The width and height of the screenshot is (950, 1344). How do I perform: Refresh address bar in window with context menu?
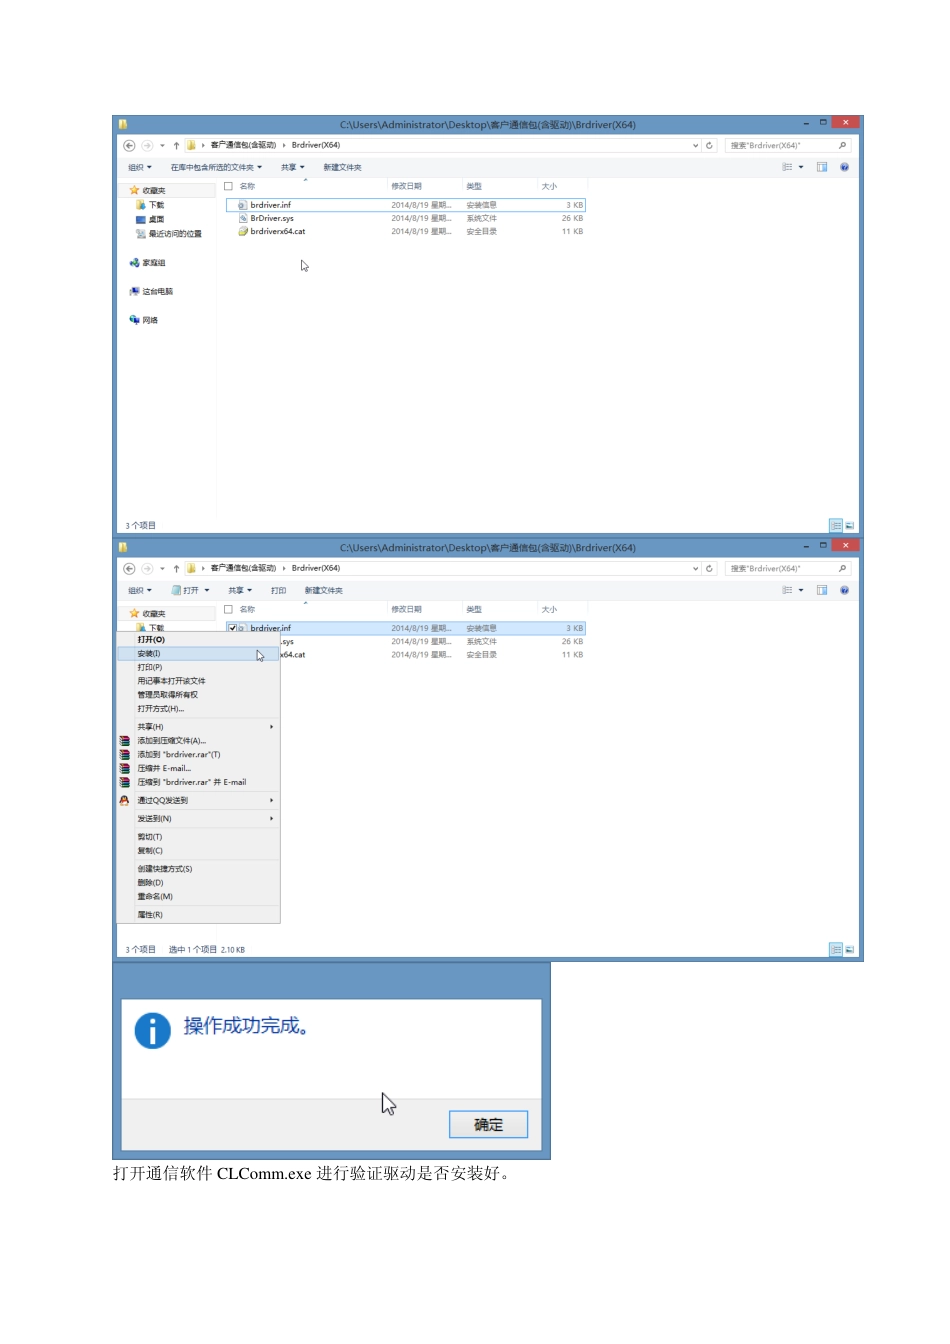tap(709, 568)
